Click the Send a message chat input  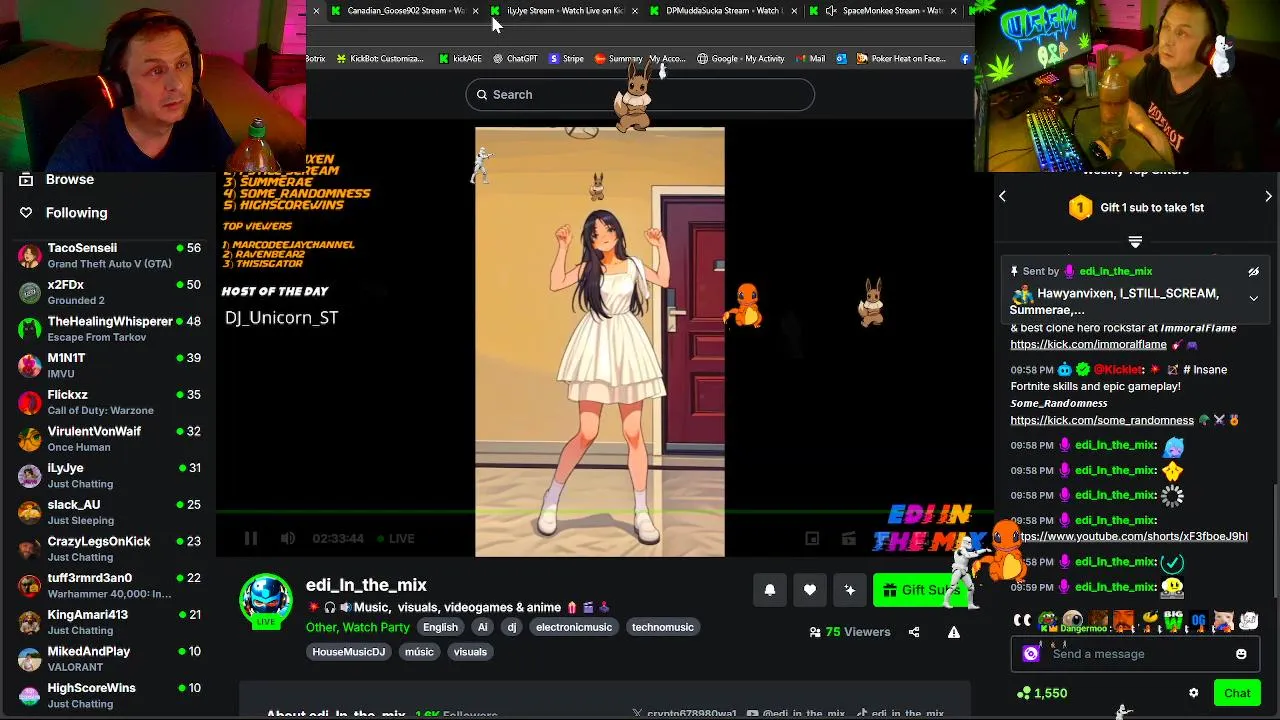[x=1134, y=654]
